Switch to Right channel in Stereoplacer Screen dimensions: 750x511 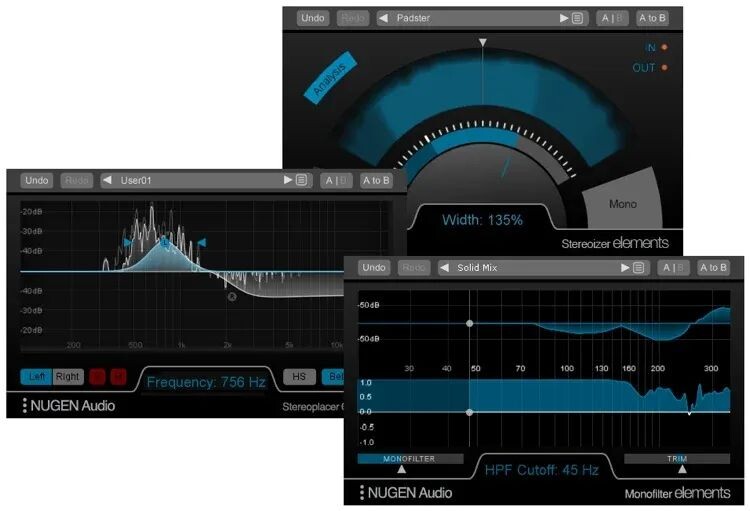(x=67, y=377)
